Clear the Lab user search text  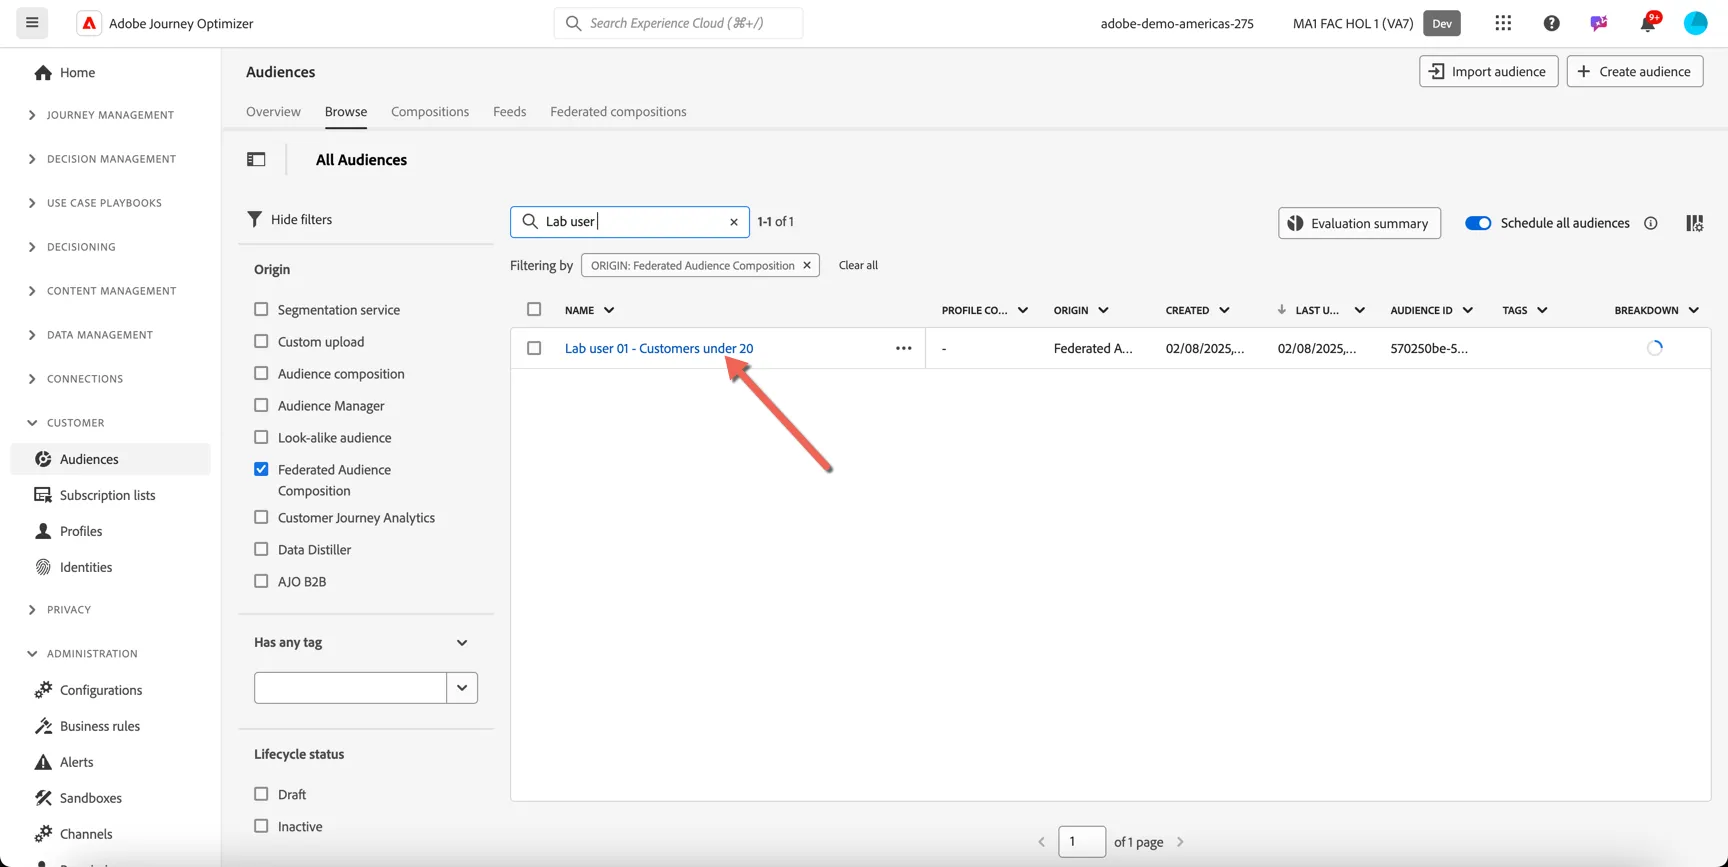coord(733,222)
